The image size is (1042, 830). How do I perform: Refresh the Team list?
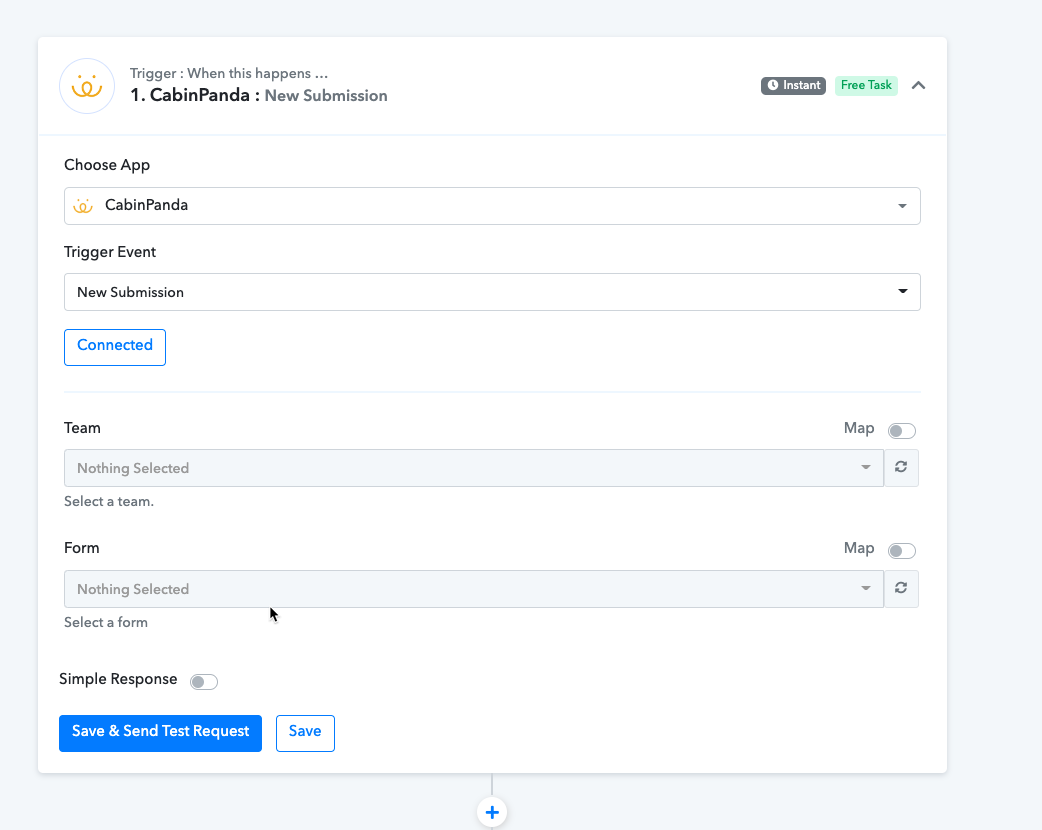click(x=901, y=468)
